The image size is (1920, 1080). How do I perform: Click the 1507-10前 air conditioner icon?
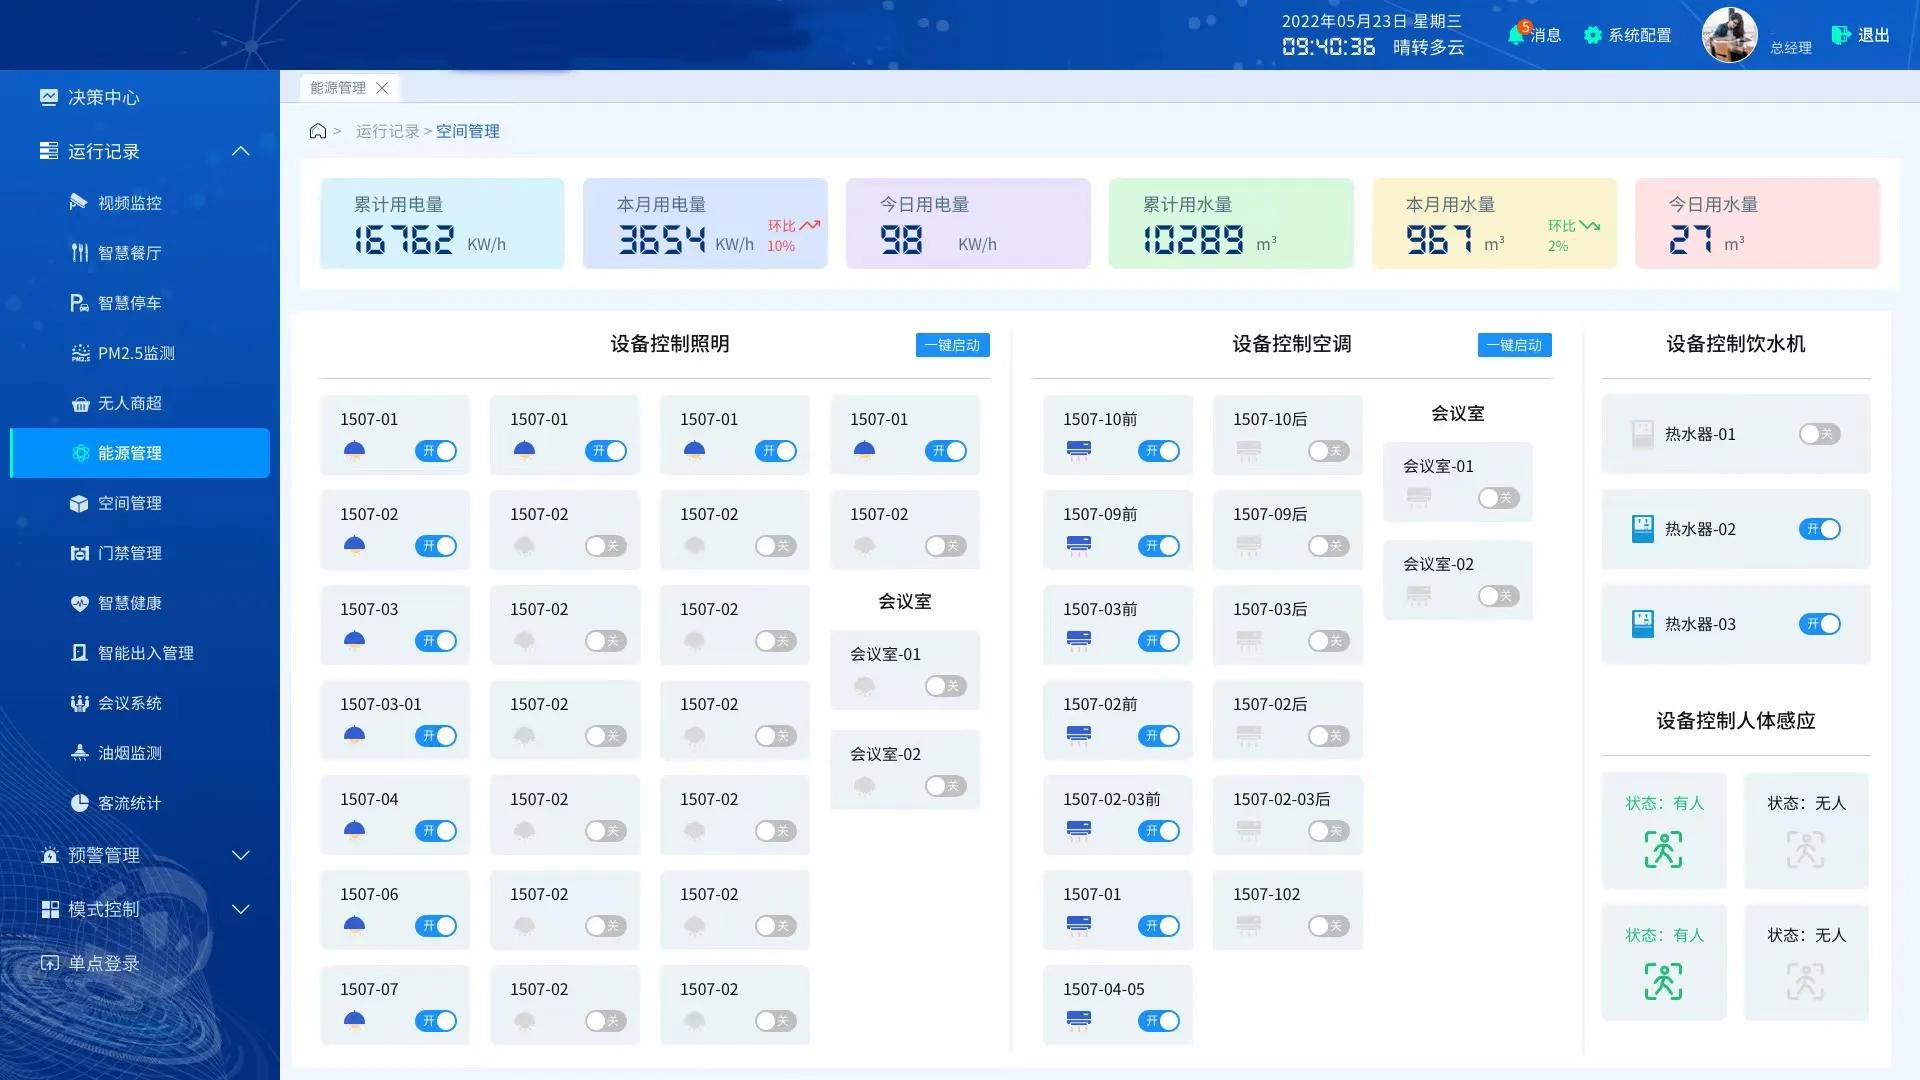point(1079,450)
